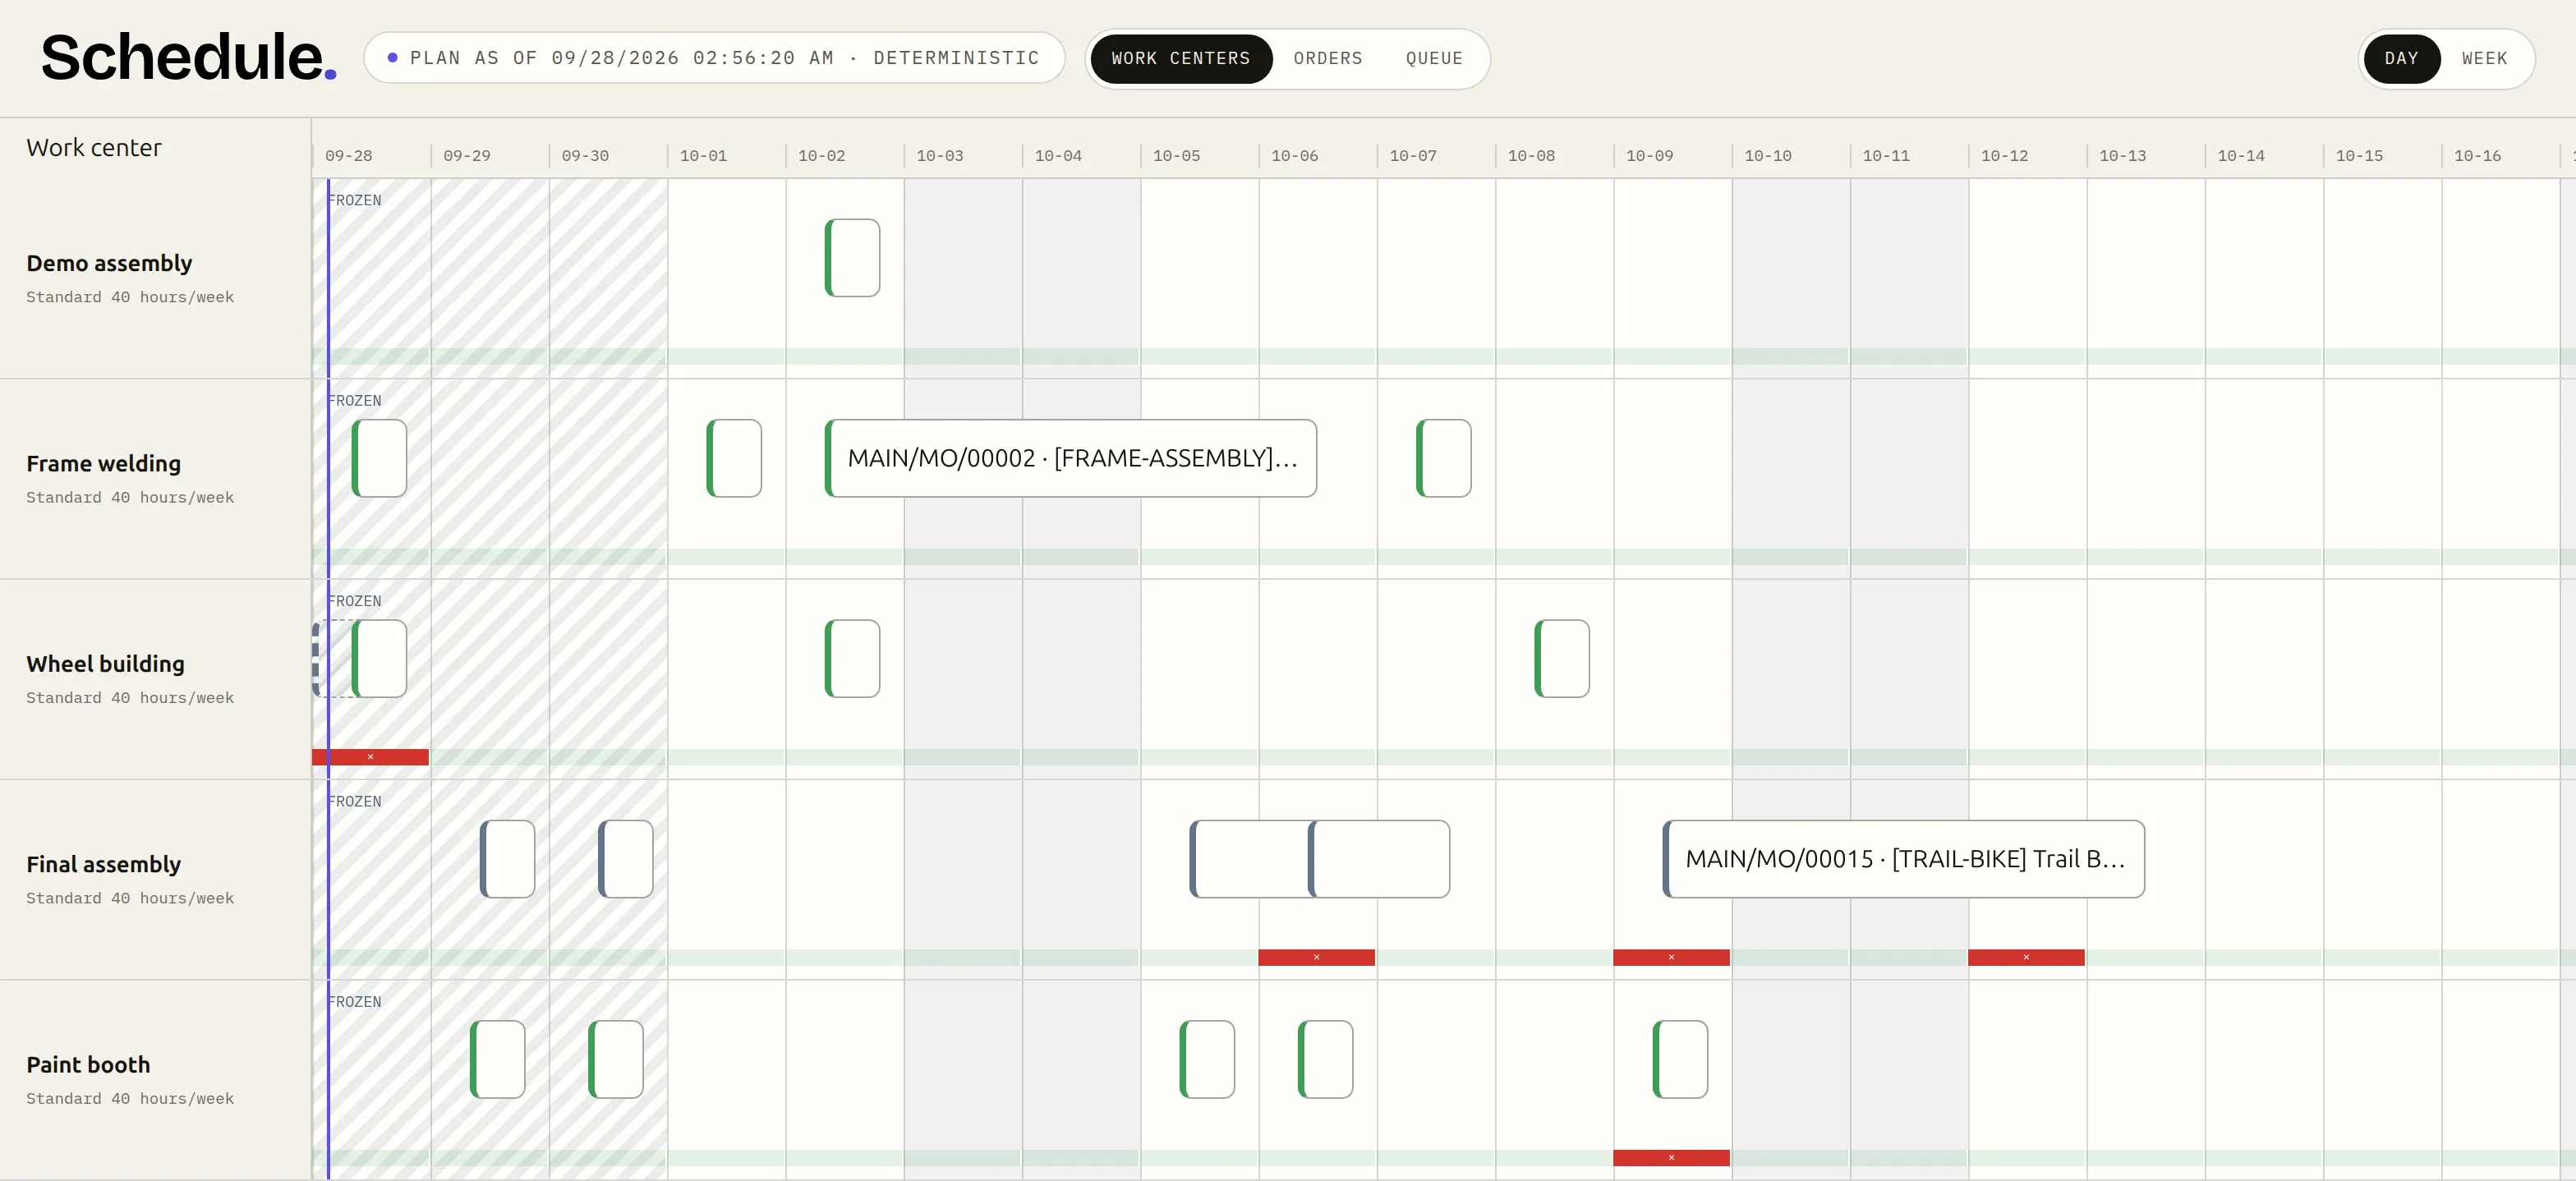Image resolution: width=2576 pixels, height=1181 pixels.
Task: Click Final assembly red overload bar on 10-06
Action: [1317, 957]
